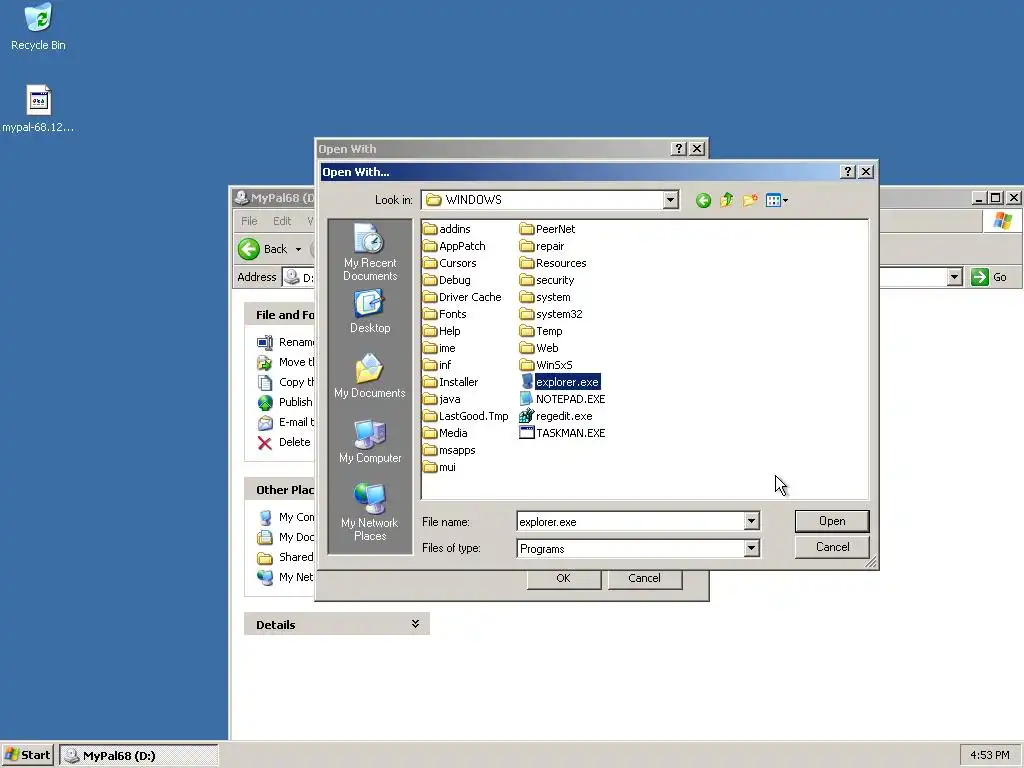
Task: Go back to last folder visited
Action: point(703,200)
